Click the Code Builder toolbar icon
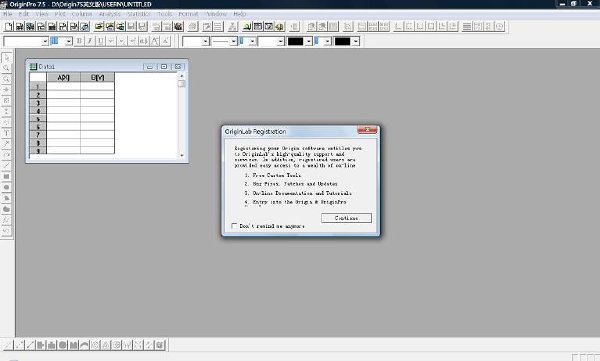The image size is (600, 361). [279, 26]
